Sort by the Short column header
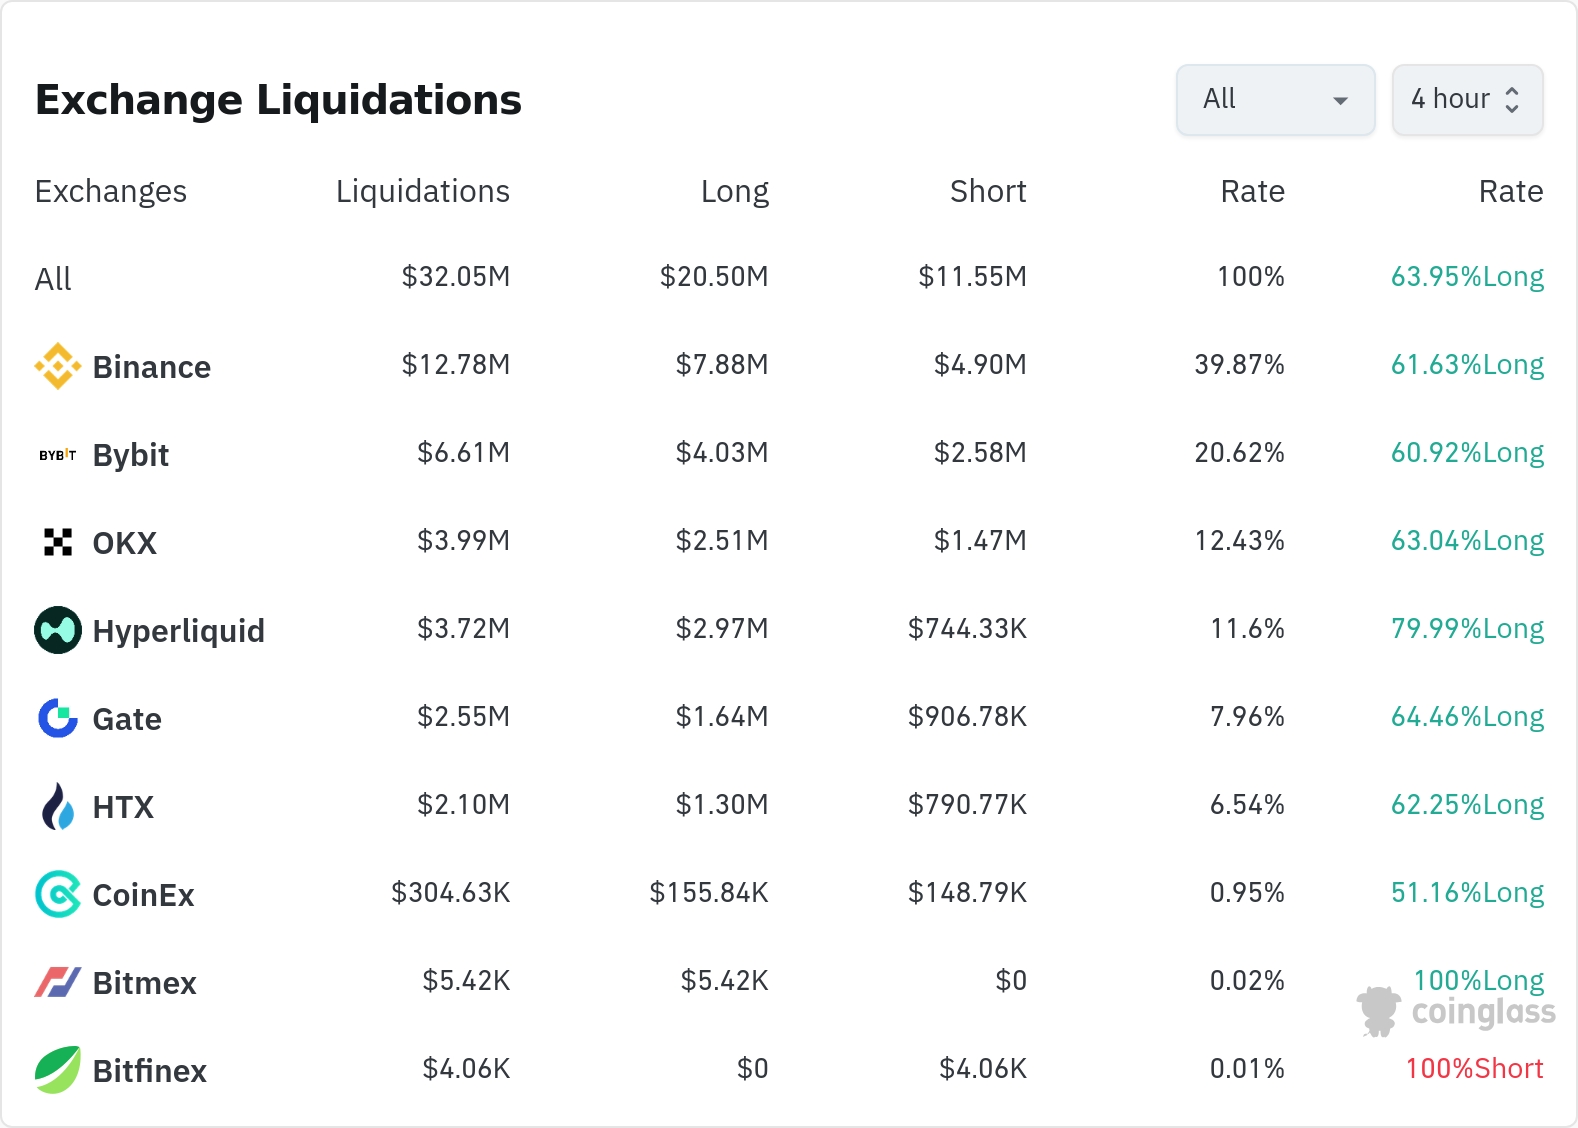 (987, 191)
